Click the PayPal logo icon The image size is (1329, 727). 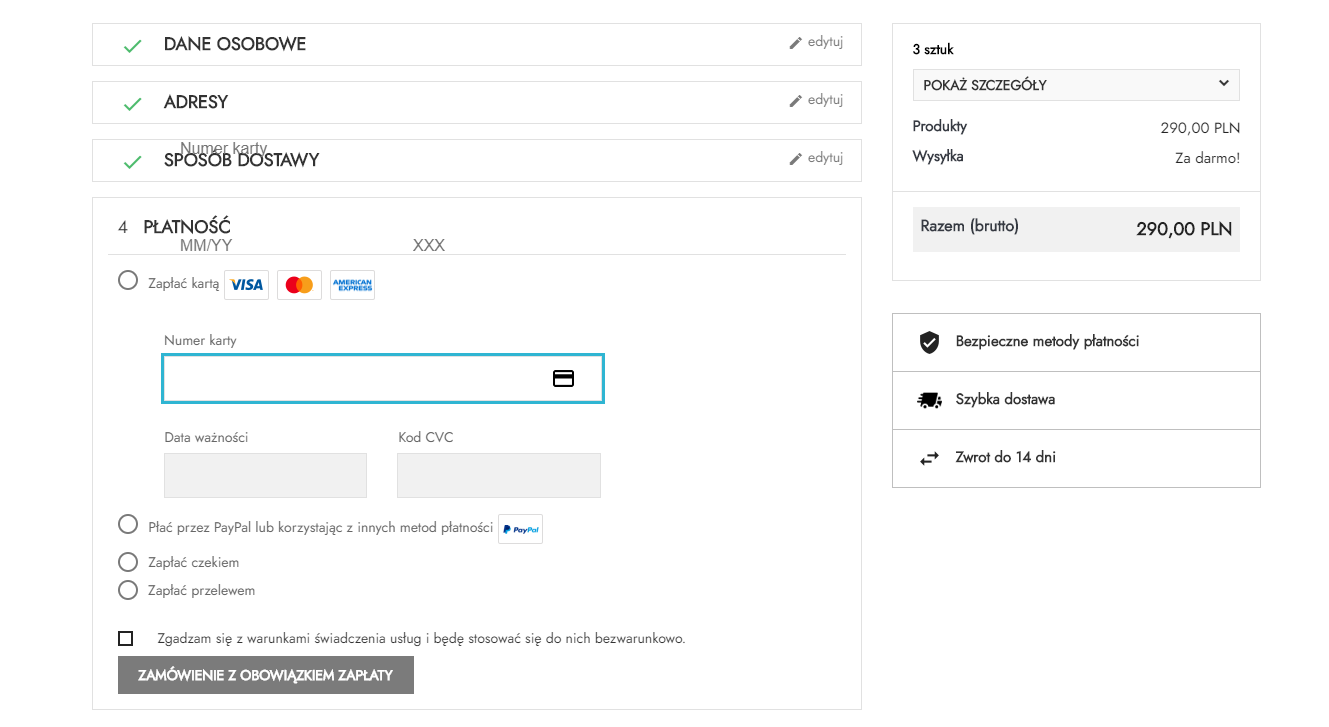tap(520, 529)
